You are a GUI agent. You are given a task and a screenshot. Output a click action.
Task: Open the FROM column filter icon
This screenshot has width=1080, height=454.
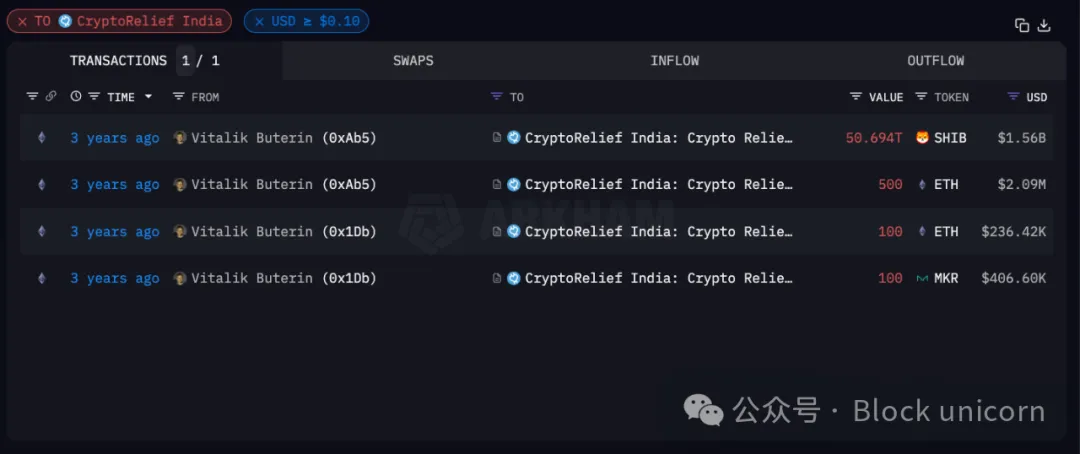coord(179,97)
